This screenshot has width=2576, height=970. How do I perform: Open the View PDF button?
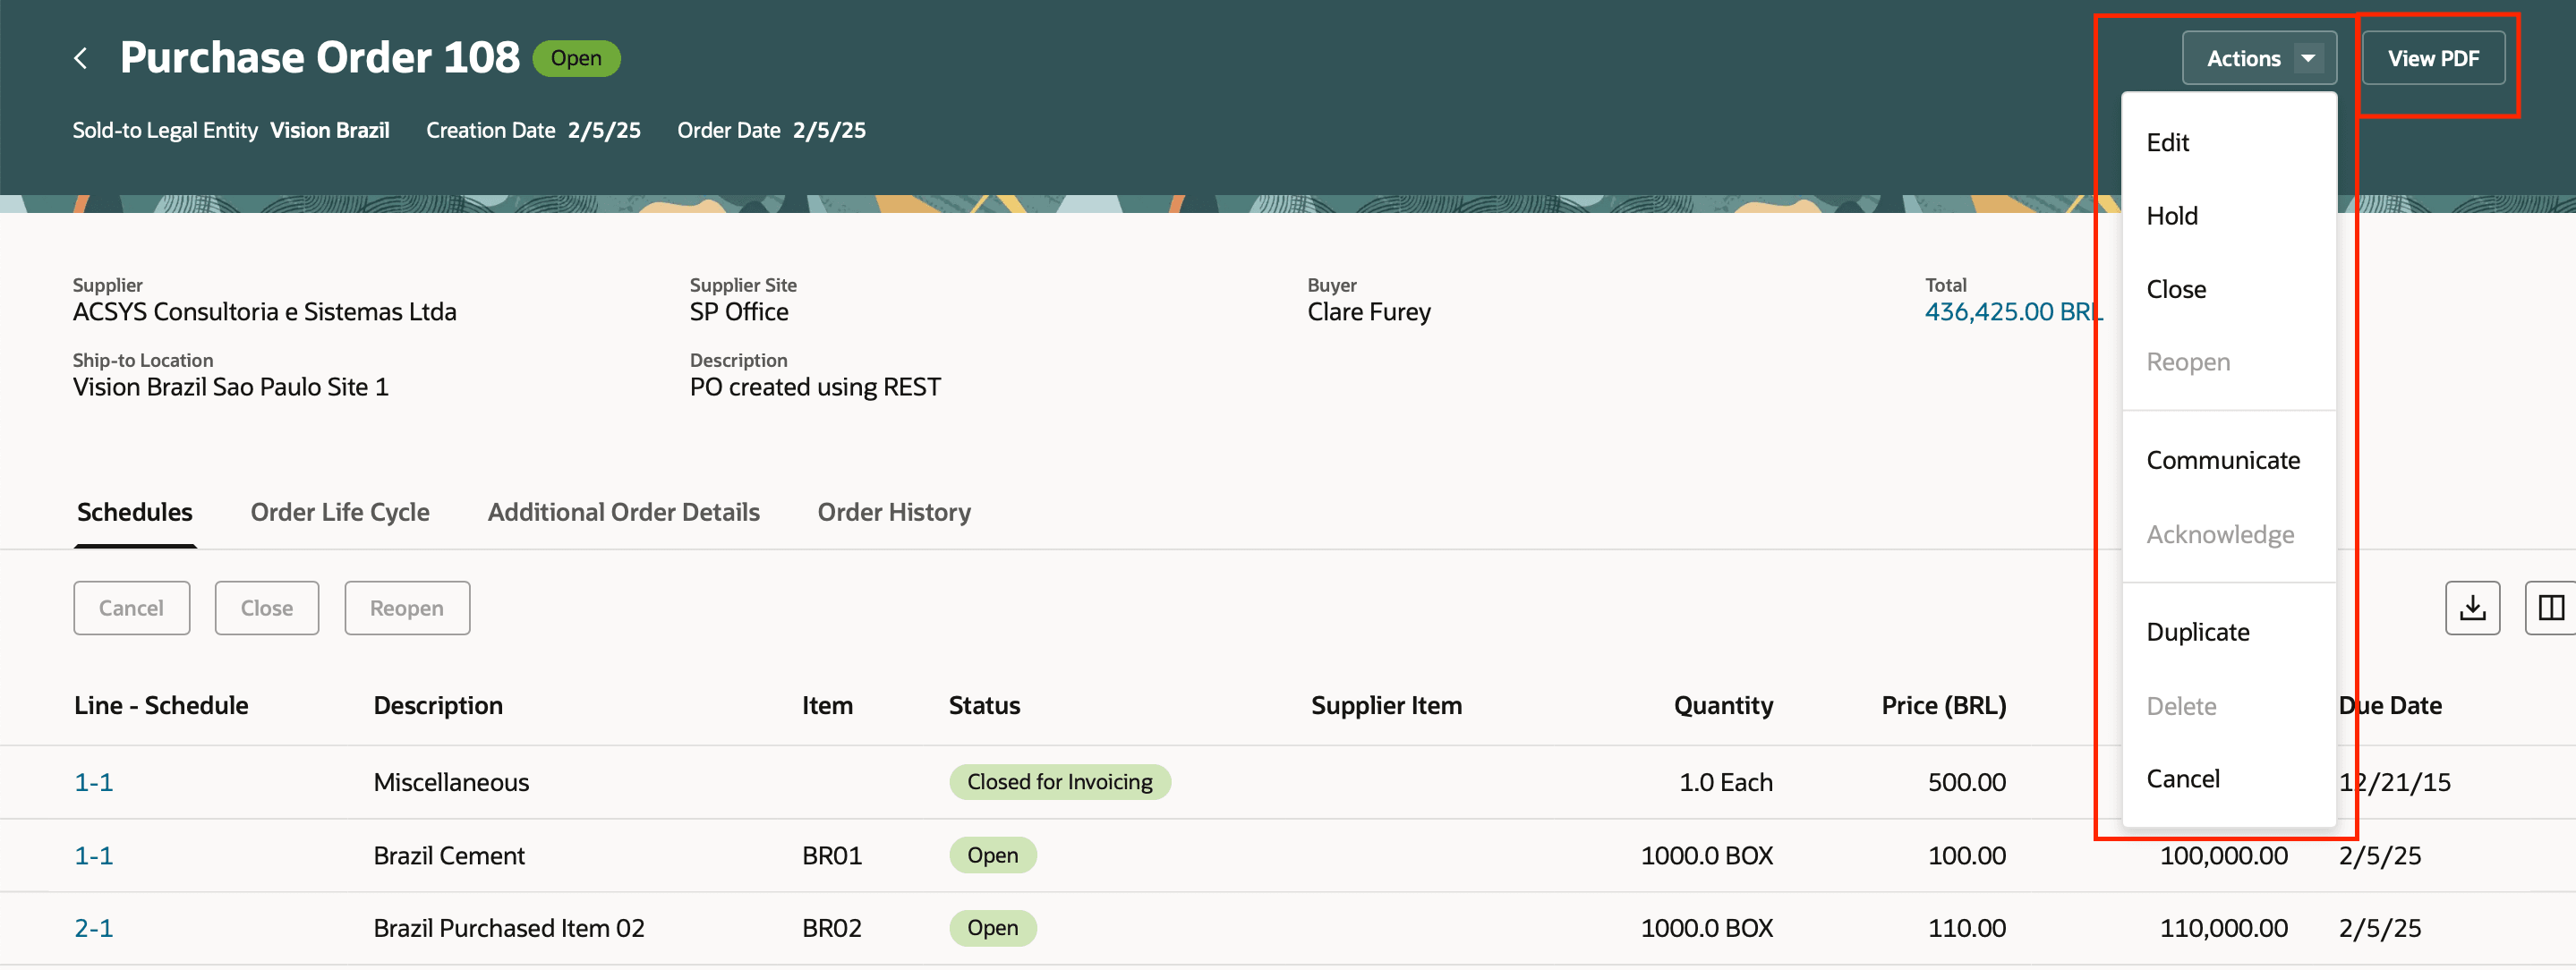(2432, 58)
